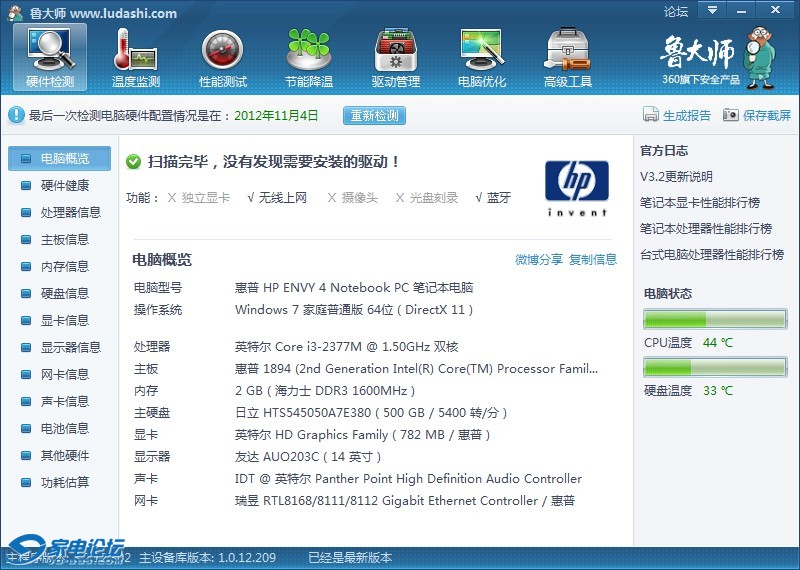Image resolution: width=800 pixels, height=570 pixels.
Task: Click the HP invent logo image
Action: (x=576, y=188)
